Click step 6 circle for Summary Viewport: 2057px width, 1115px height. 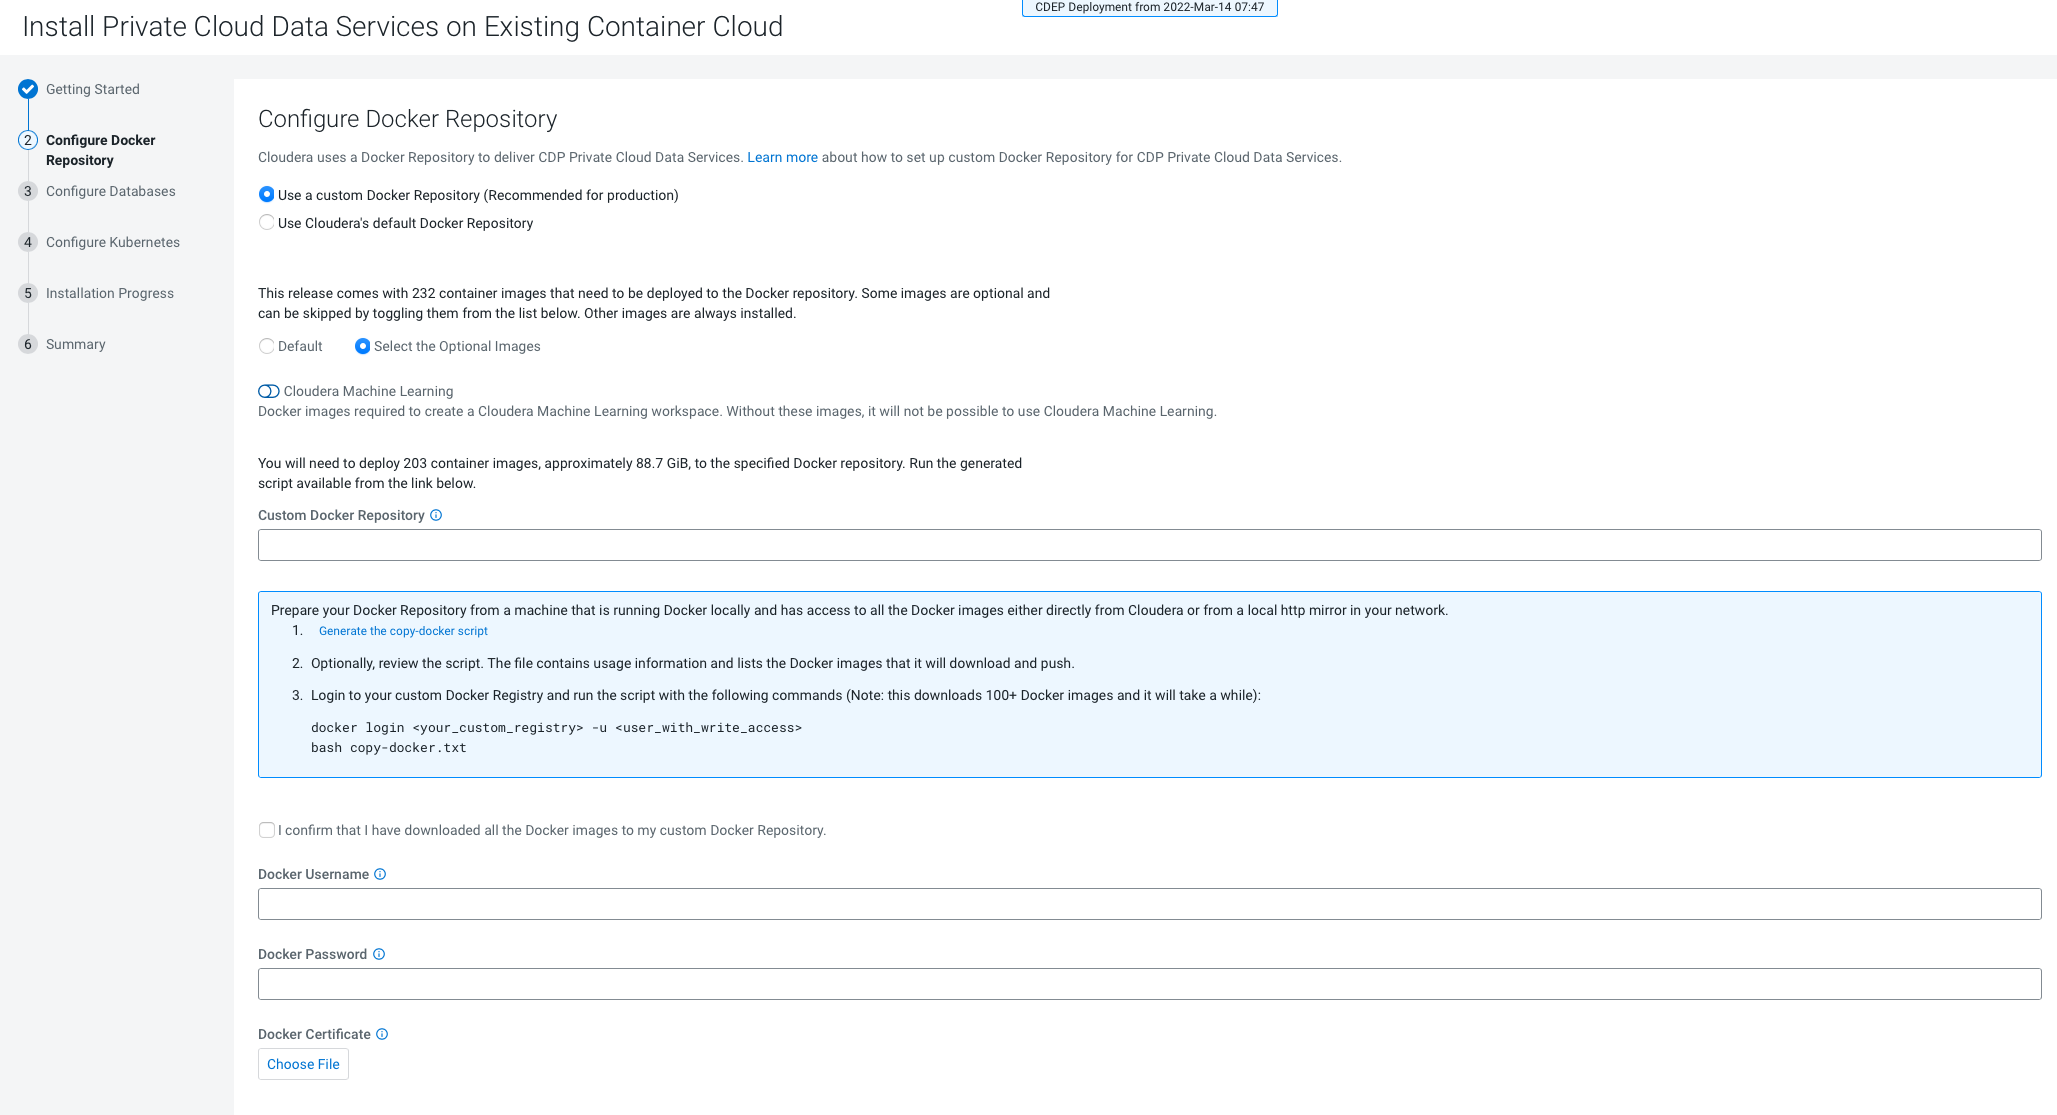pos(28,344)
